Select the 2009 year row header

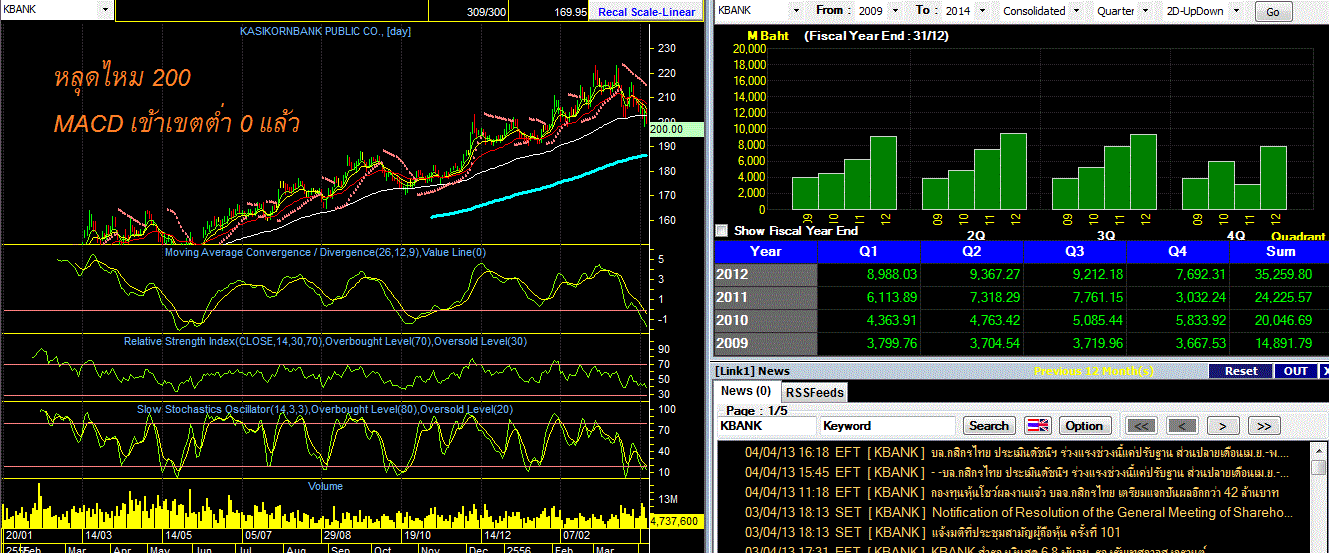[x=766, y=343]
